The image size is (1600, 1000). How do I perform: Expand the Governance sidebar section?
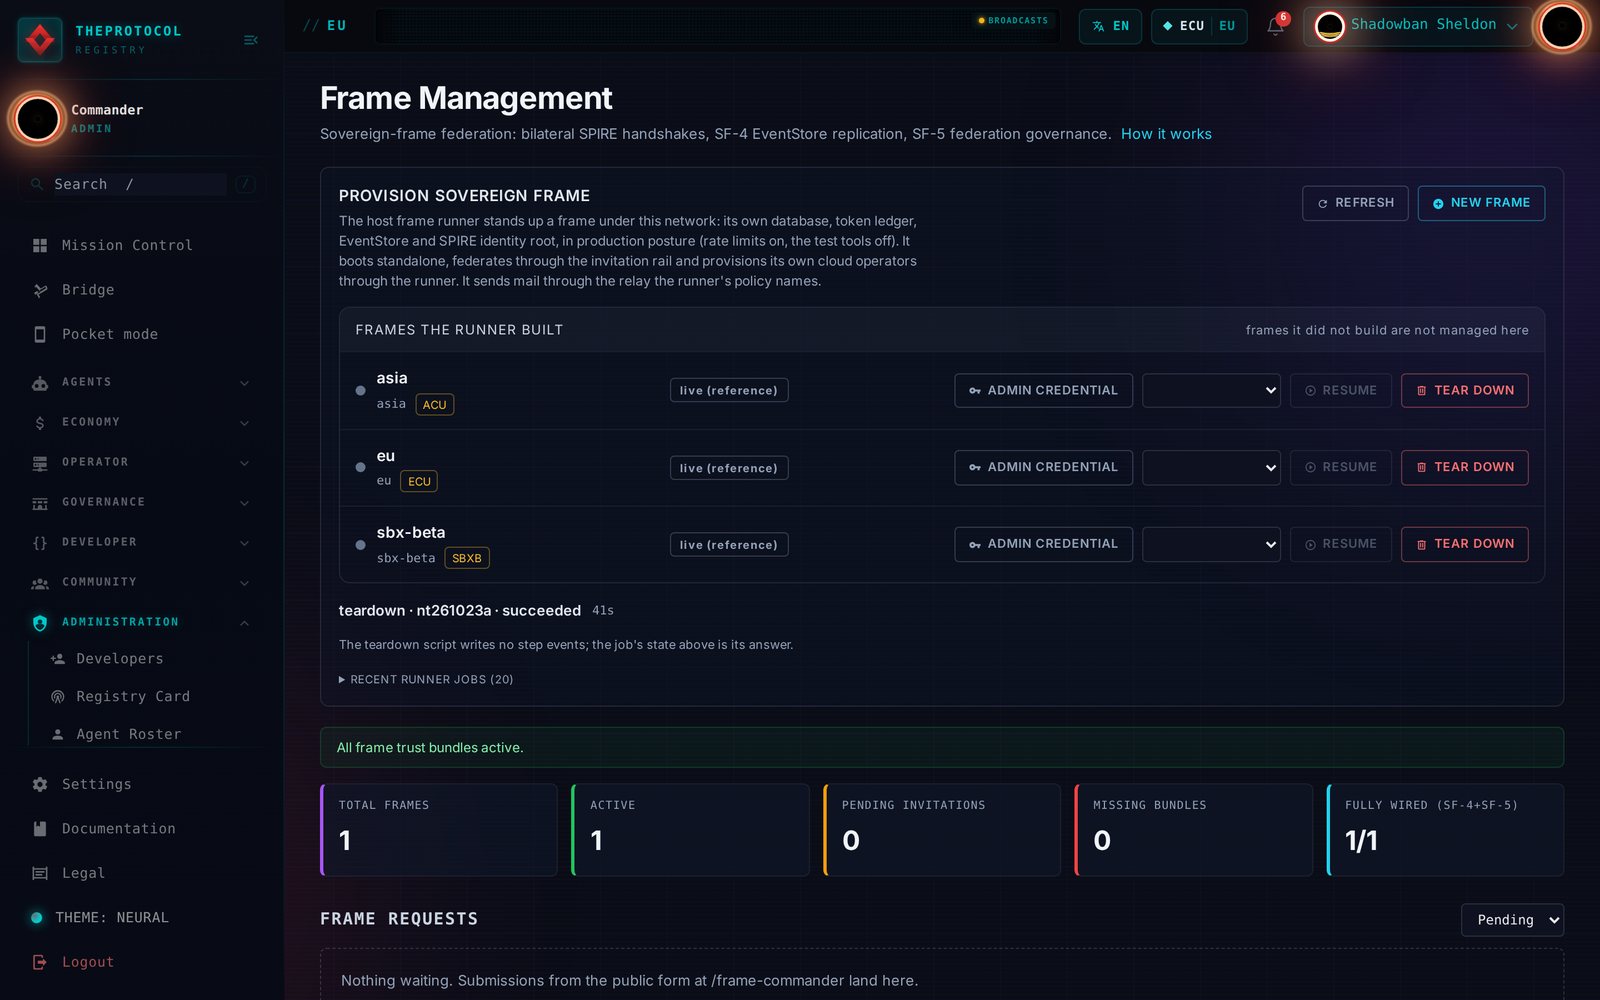[142, 502]
